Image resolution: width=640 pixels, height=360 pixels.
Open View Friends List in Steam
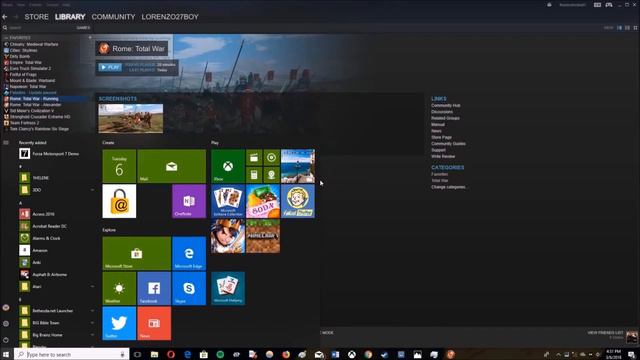(605, 333)
